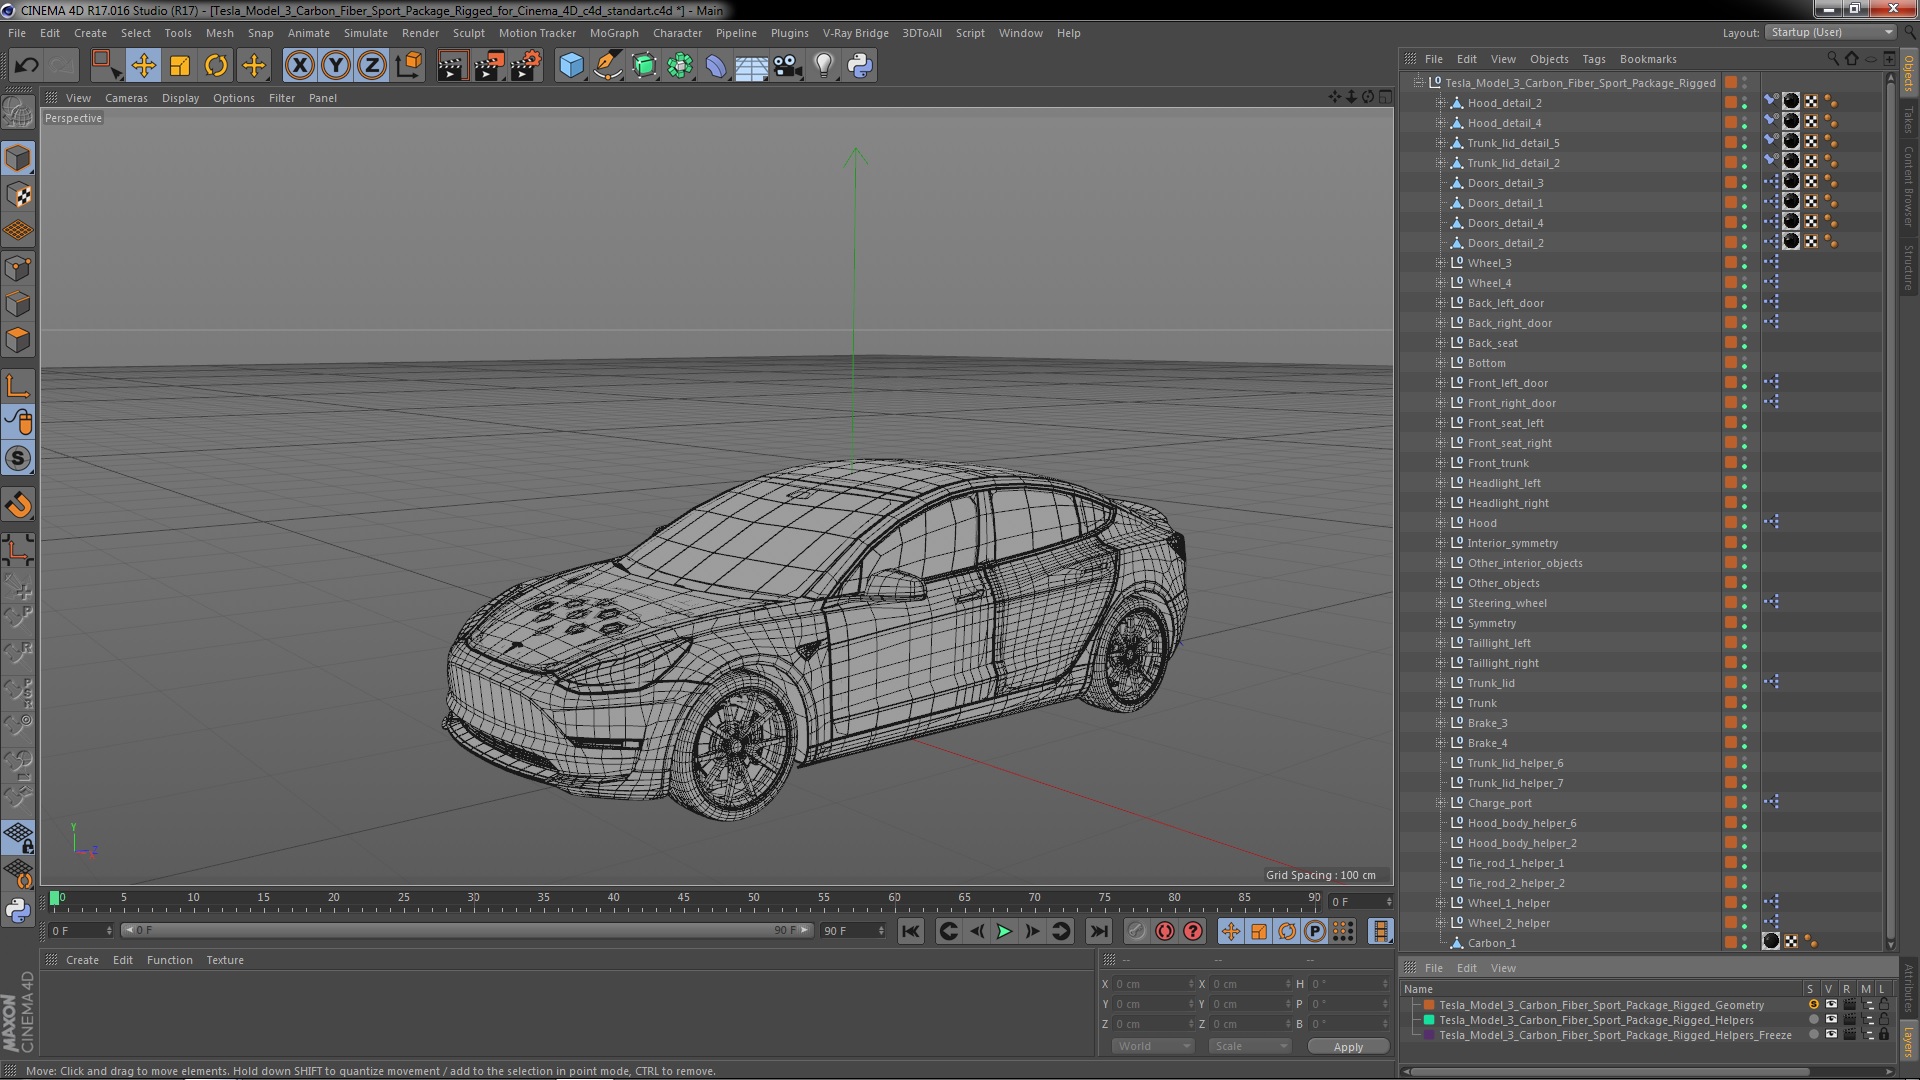
Task: Toggle visibility of Geometry layer
Action: click(1831, 1005)
